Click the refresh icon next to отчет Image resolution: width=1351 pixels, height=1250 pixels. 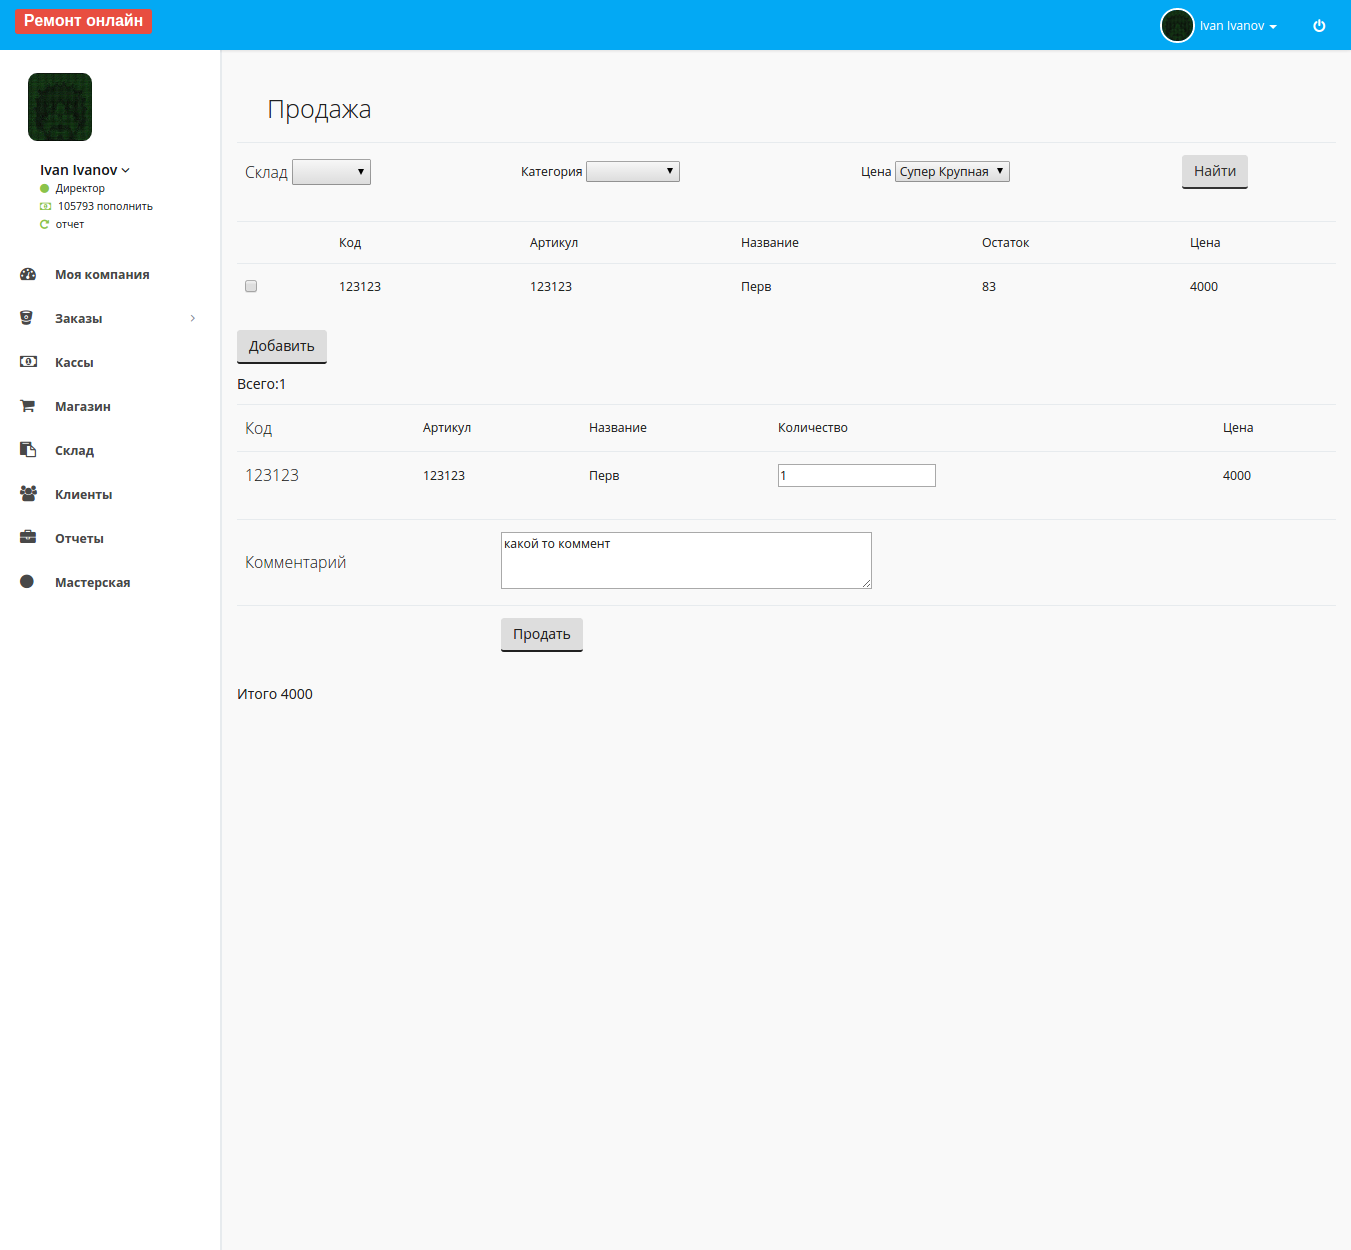44,224
